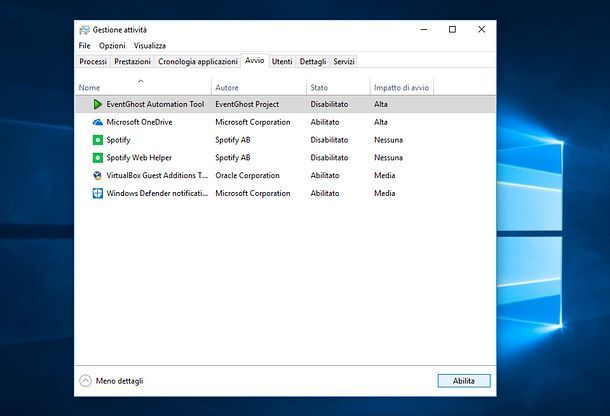Image resolution: width=610 pixels, height=416 pixels.
Task: Open the Dettagli tab
Action: pos(313,61)
